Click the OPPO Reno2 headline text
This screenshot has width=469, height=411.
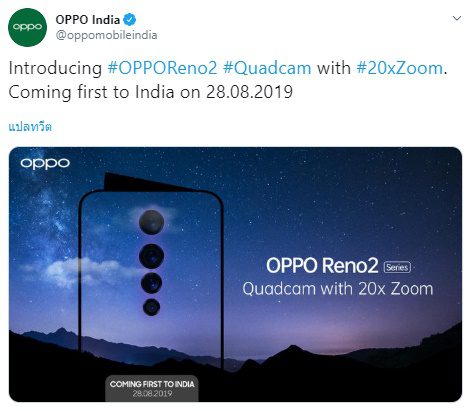322,266
